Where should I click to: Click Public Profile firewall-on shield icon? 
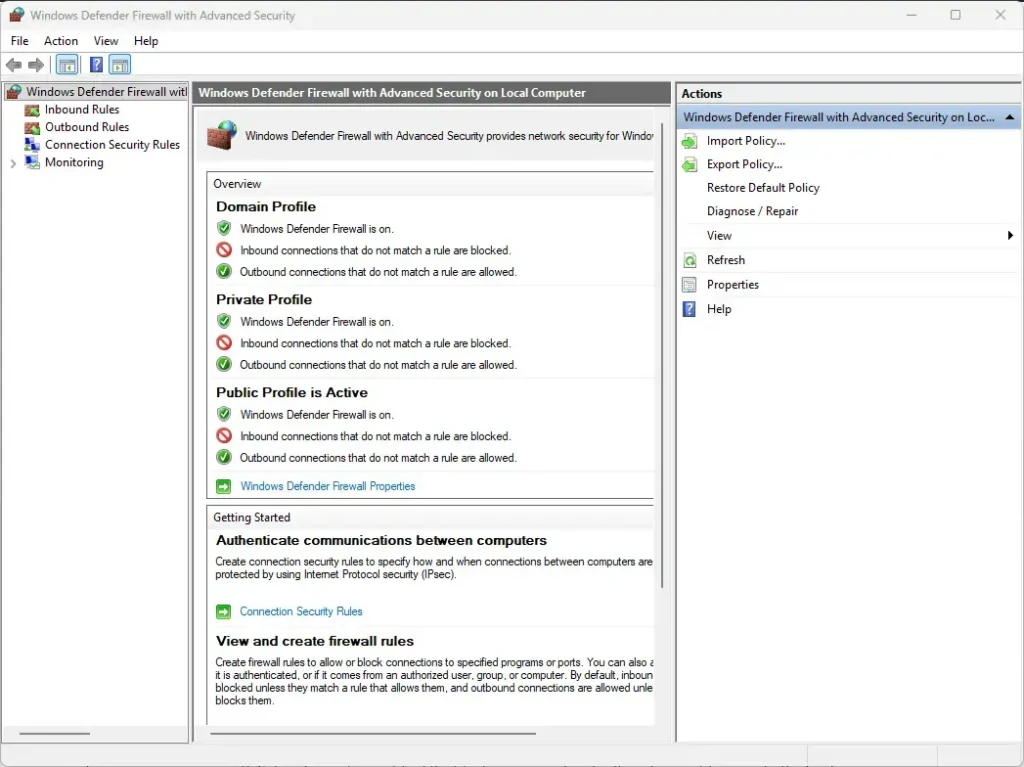(224, 414)
